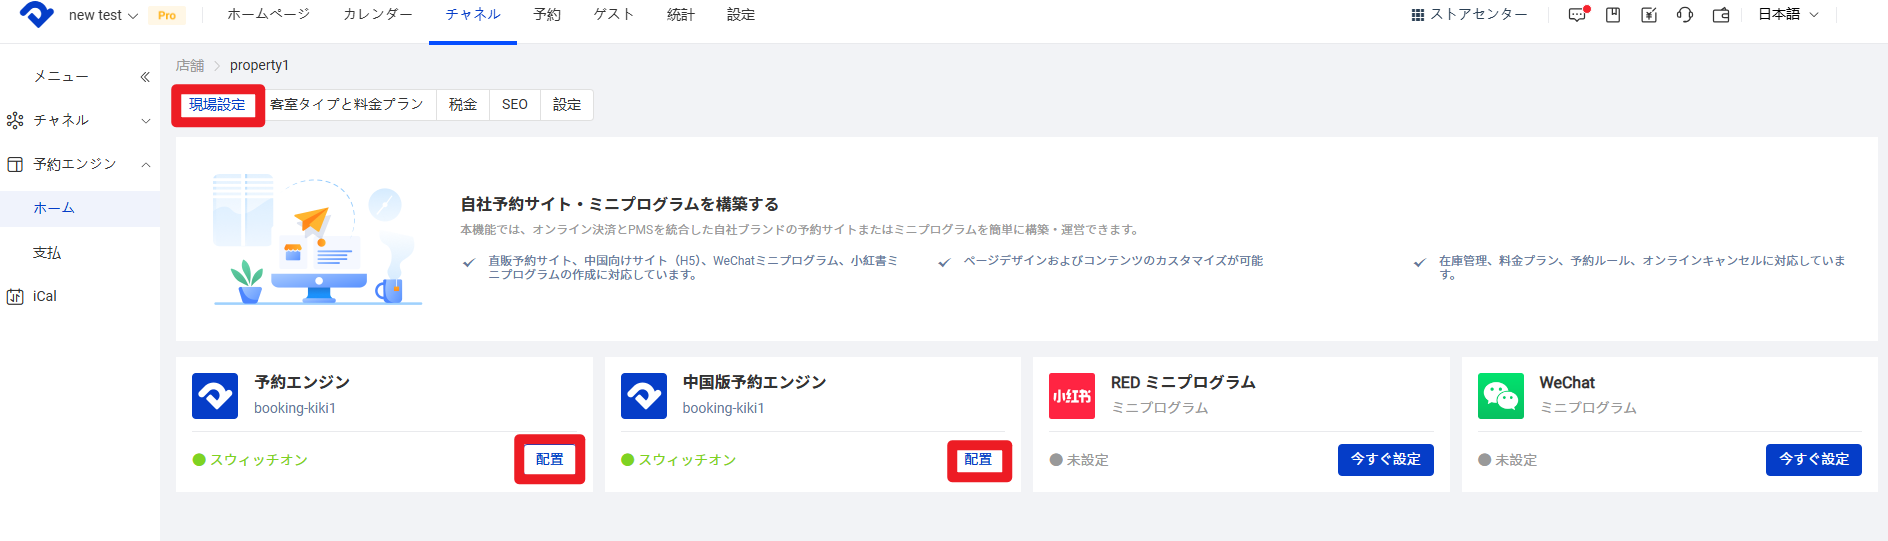This screenshot has width=1888, height=541.
Task: Click booking-kiki1 under 予約エンジン title
Action: [295, 408]
